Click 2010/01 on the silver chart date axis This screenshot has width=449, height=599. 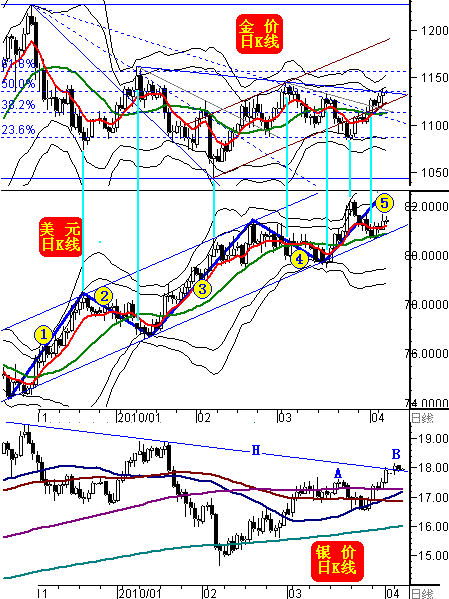[140, 594]
